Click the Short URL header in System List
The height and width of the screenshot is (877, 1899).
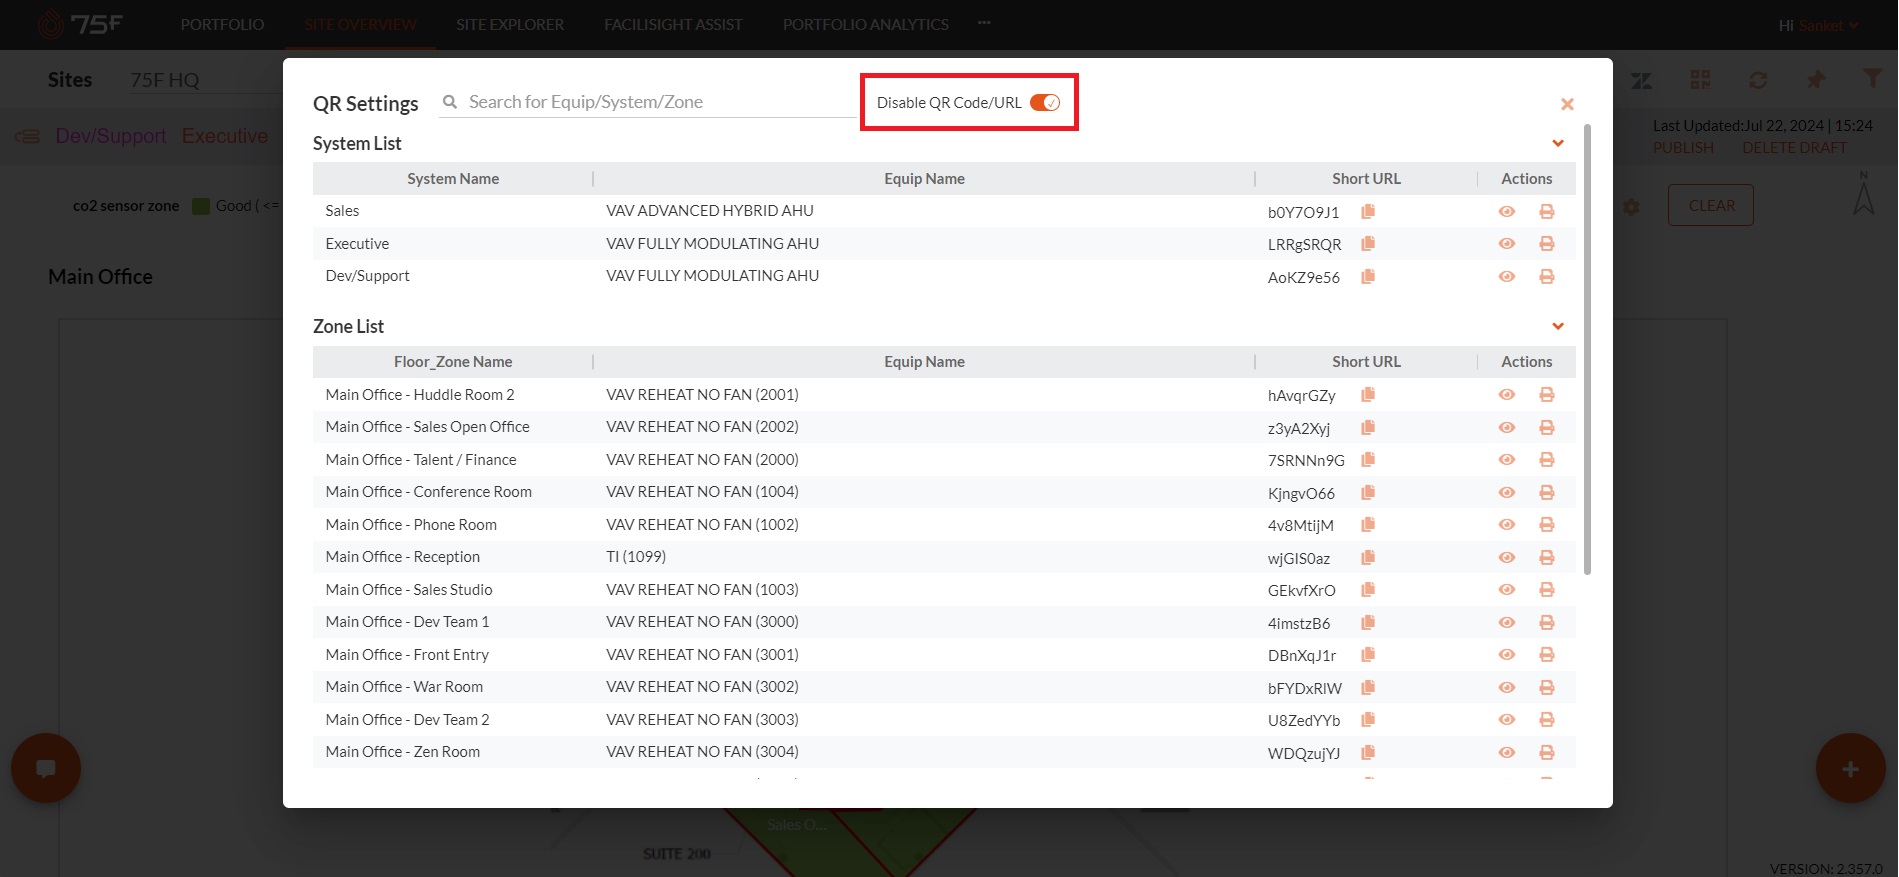tap(1366, 178)
